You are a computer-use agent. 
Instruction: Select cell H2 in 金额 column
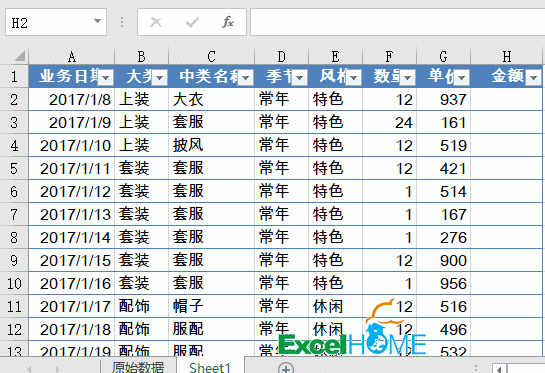point(506,99)
